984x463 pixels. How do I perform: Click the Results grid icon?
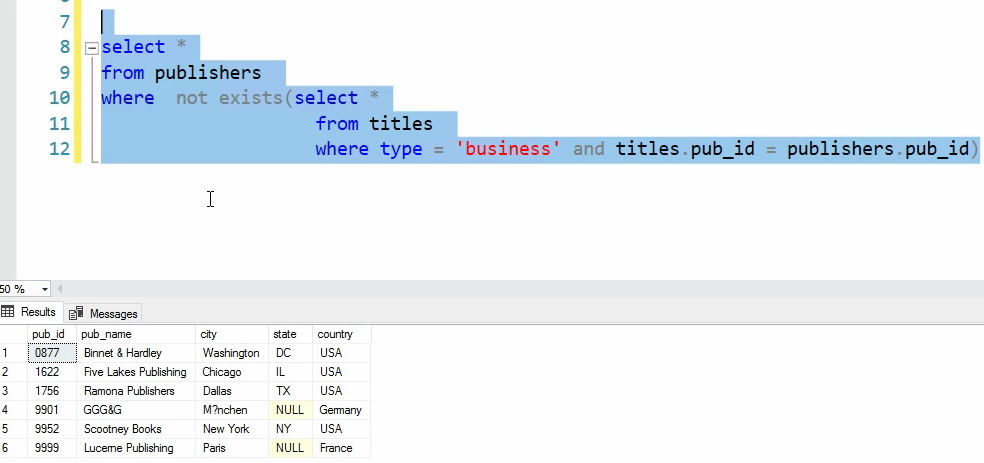click(8, 312)
